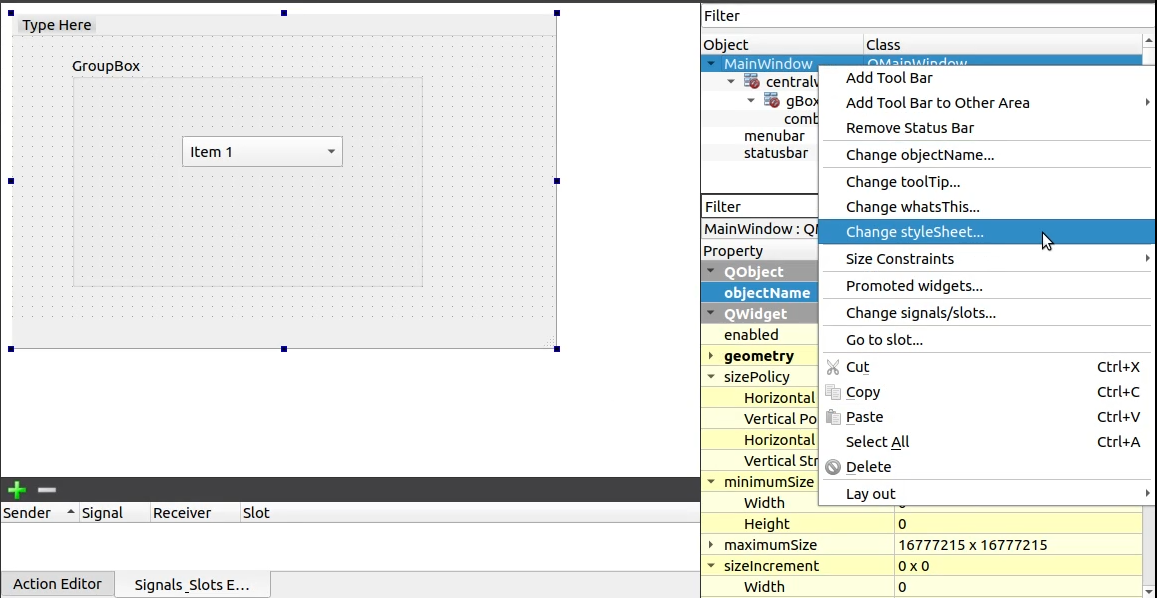Sort connections by the Sender column
1157x598 pixels.
click(39, 513)
